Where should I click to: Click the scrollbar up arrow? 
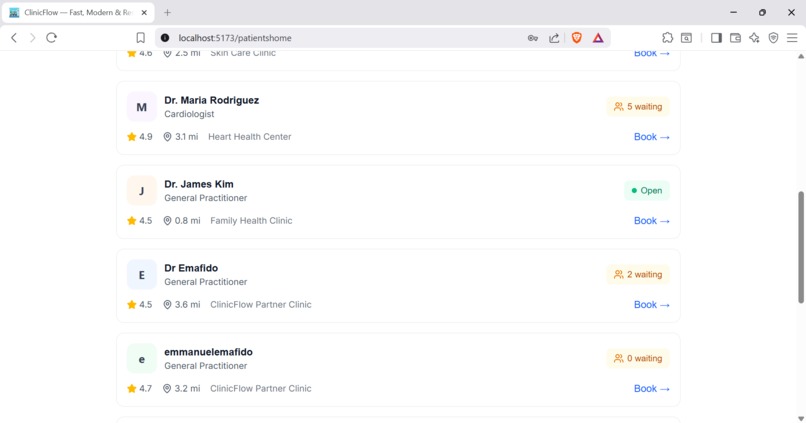pos(800,56)
